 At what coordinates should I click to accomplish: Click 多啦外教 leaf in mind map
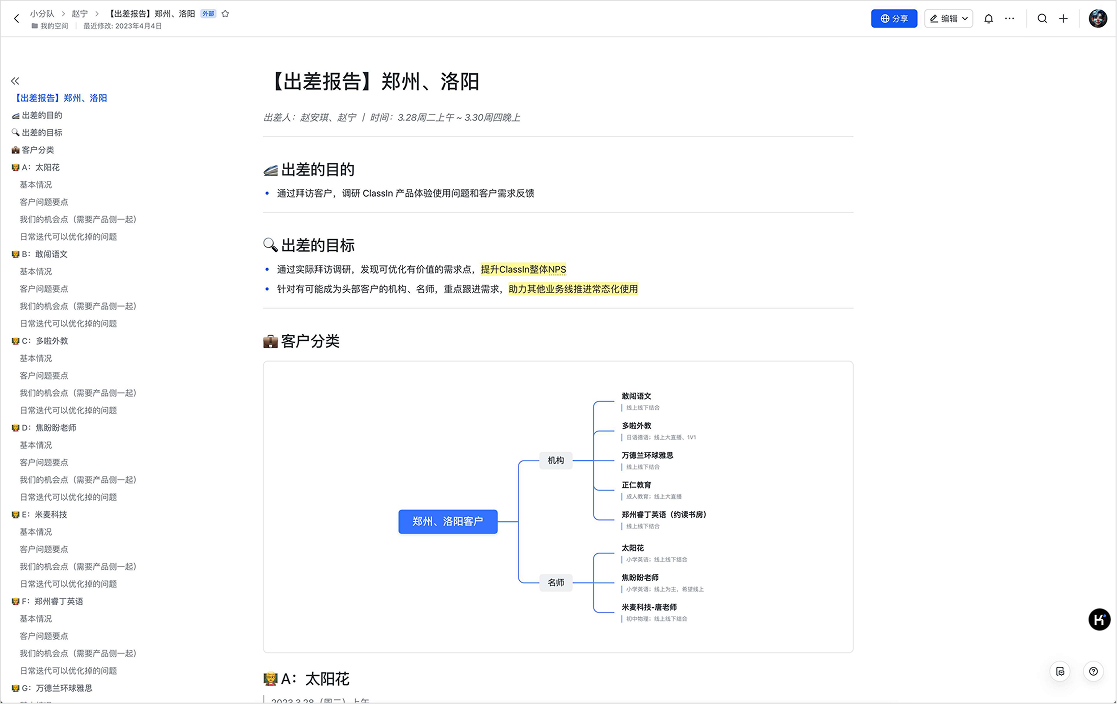pos(636,426)
